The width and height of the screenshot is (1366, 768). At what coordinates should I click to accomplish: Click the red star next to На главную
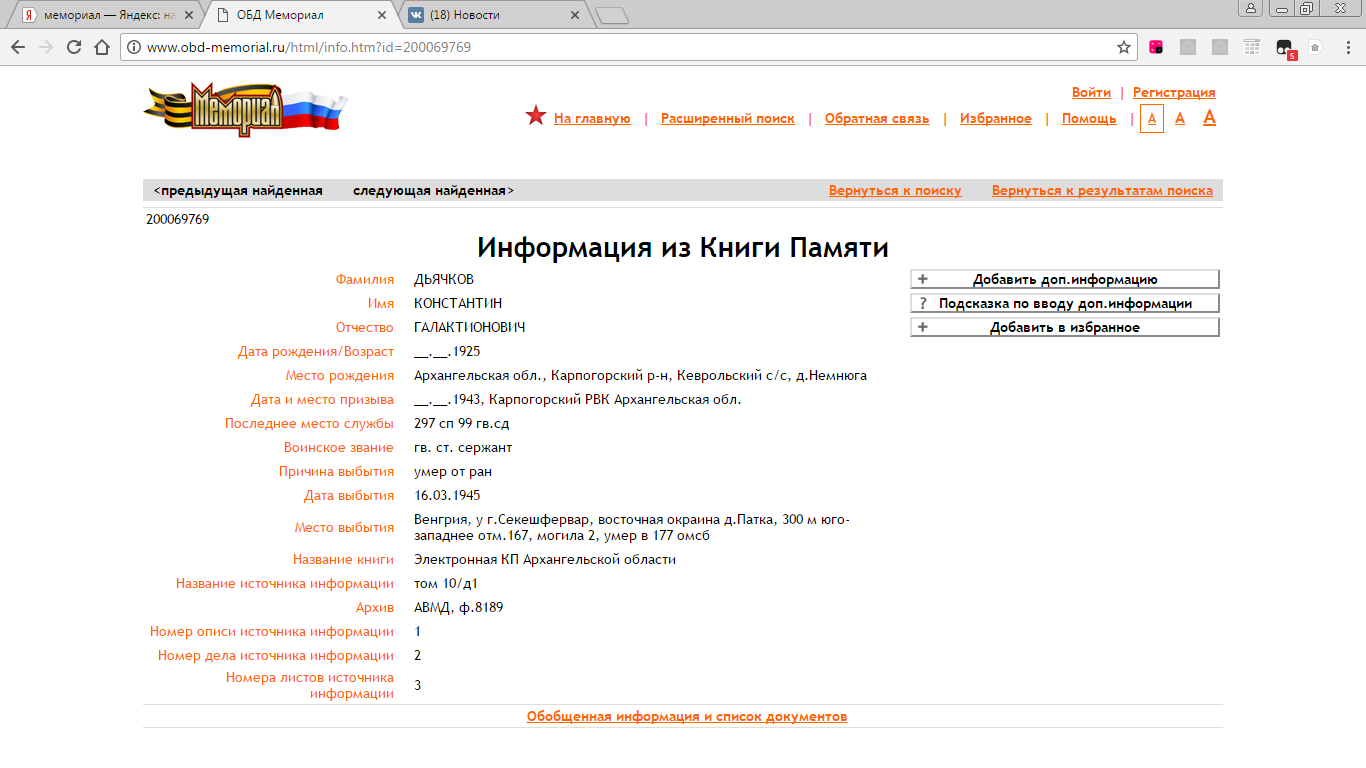[536, 117]
